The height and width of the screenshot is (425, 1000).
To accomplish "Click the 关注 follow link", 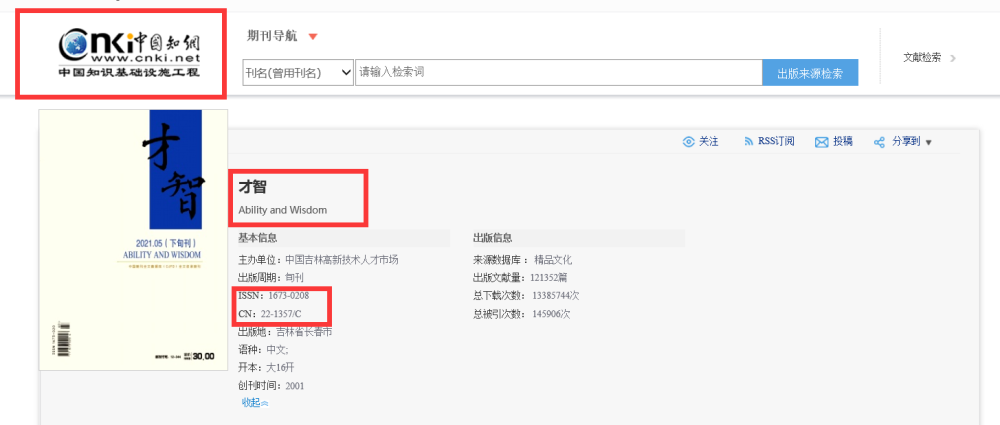I will coord(709,142).
